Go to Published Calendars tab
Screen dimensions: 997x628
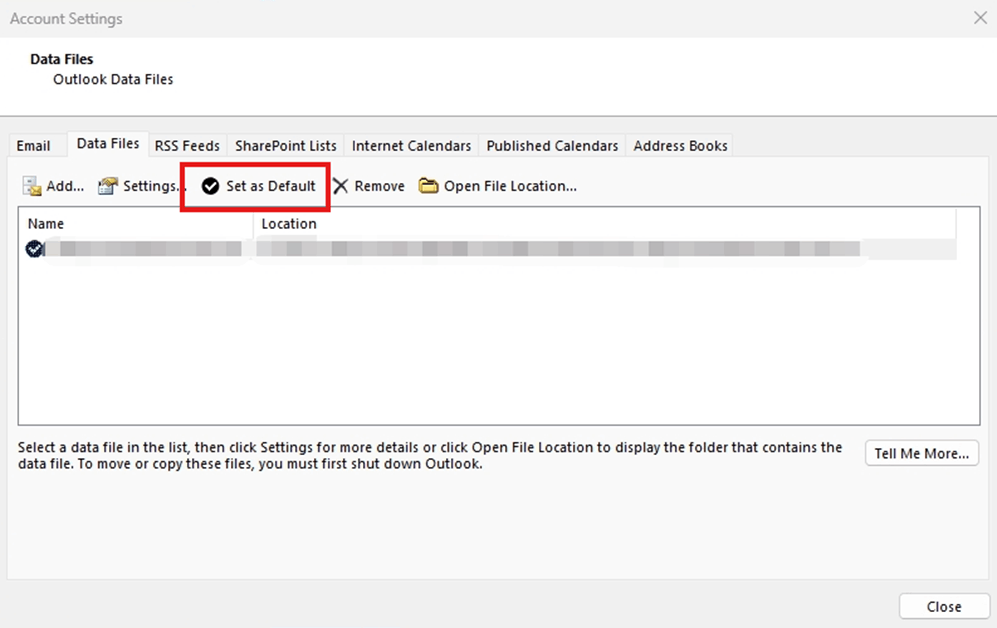coord(552,146)
